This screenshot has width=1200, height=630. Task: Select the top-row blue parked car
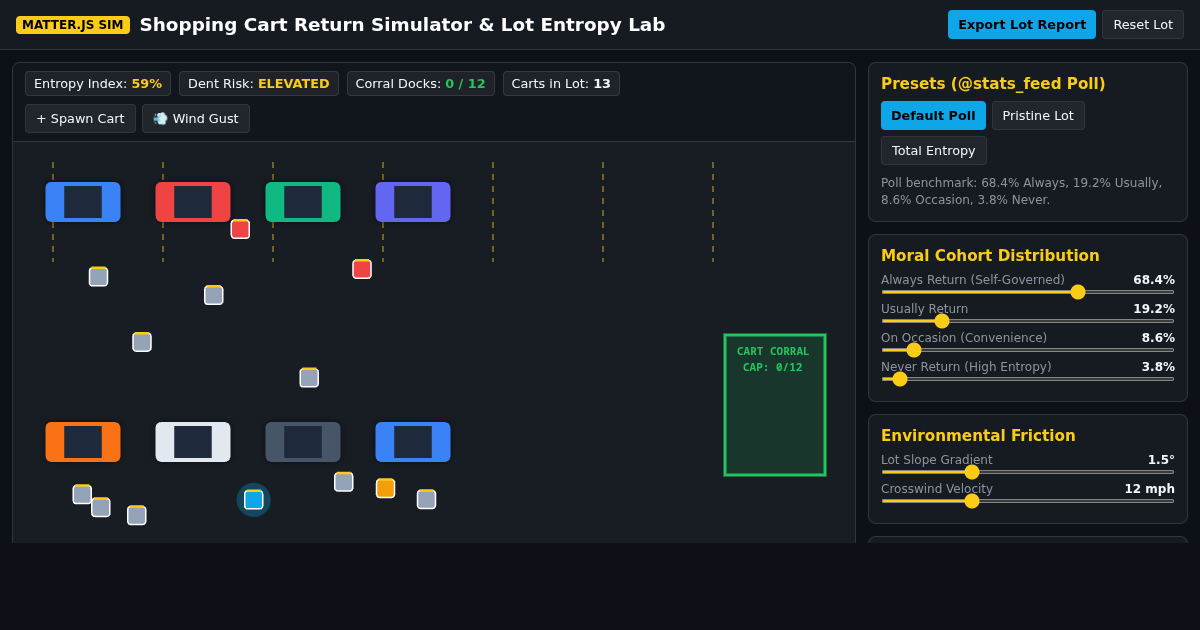(x=83, y=202)
